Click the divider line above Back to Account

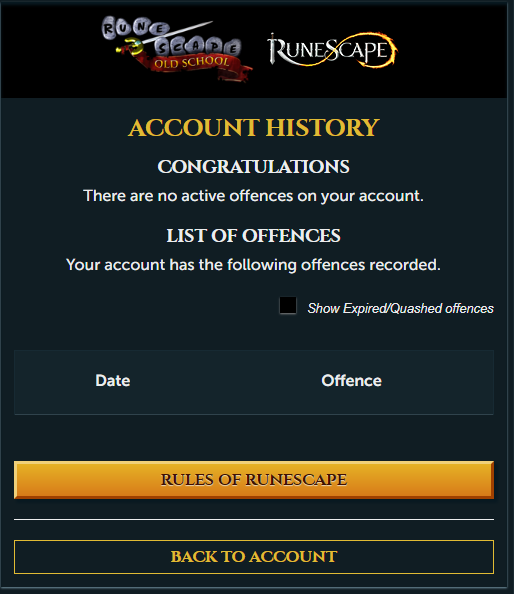point(254,519)
